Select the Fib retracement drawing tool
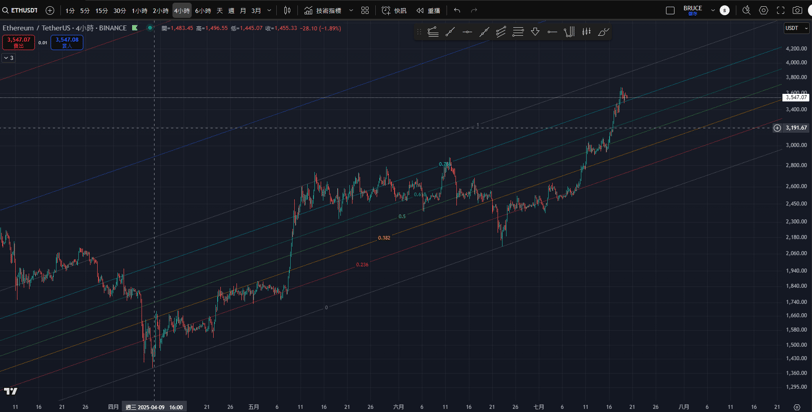The height and width of the screenshot is (412, 812). point(433,32)
